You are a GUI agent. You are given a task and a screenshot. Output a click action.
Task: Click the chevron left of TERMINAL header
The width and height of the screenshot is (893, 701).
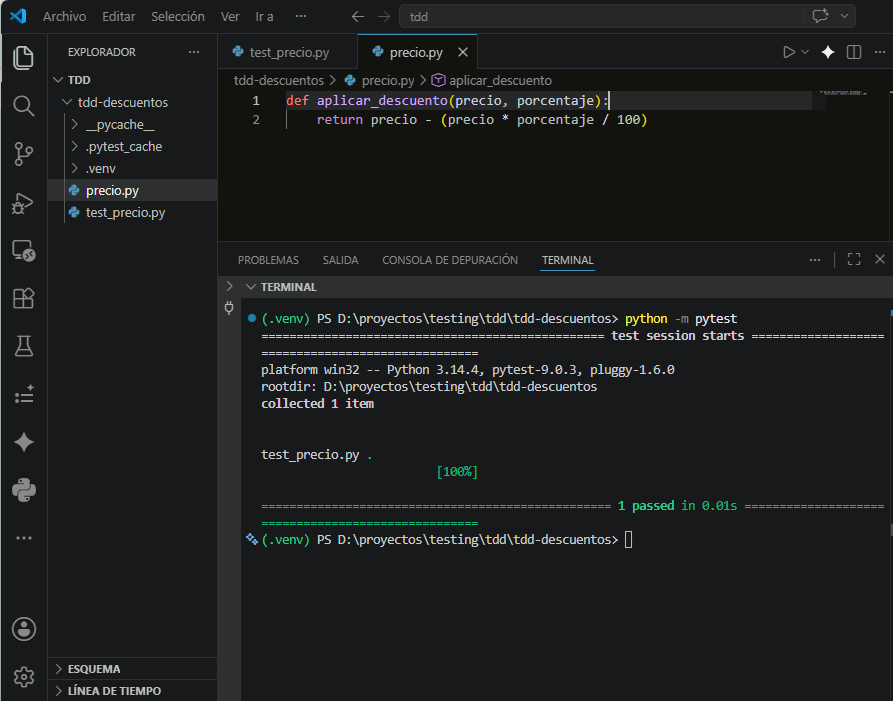coord(230,286)
